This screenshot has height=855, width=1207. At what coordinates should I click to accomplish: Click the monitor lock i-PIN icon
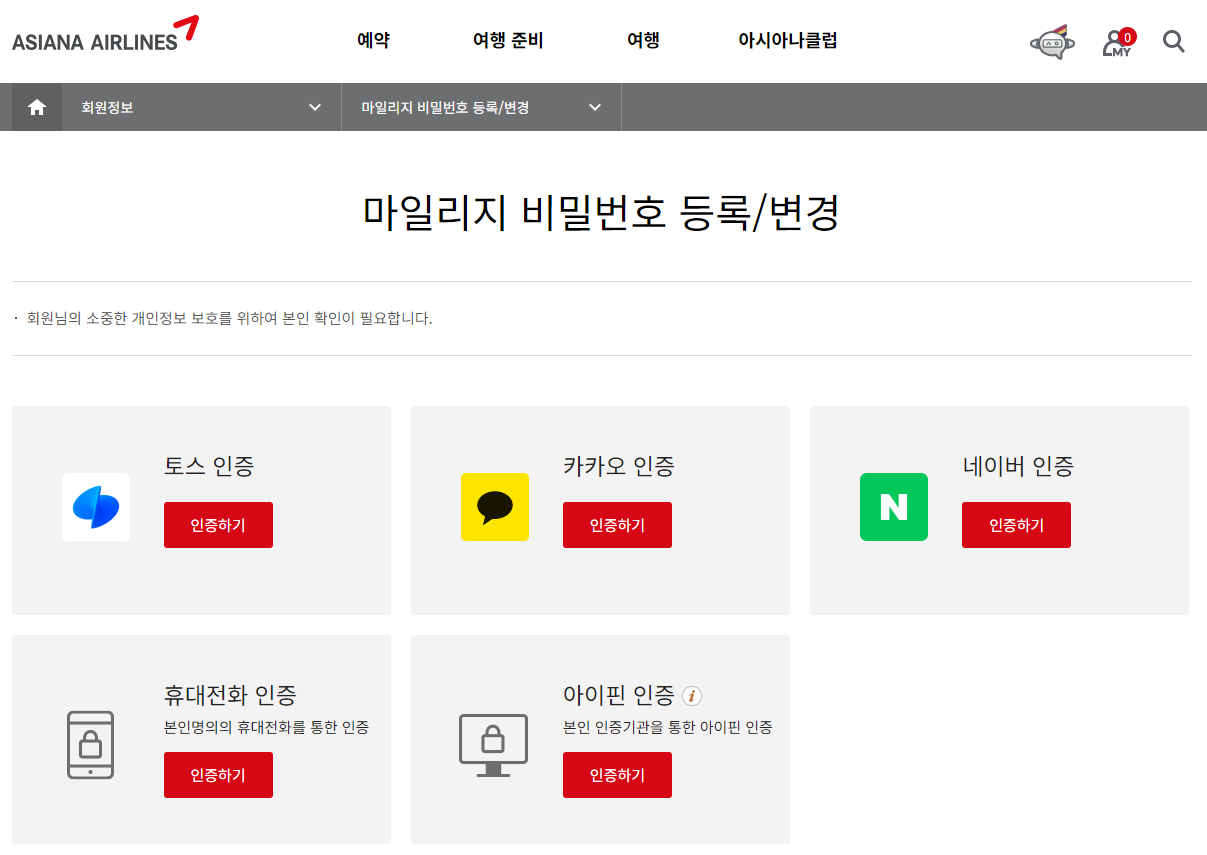pyautogui.click(x=493, y=745)
